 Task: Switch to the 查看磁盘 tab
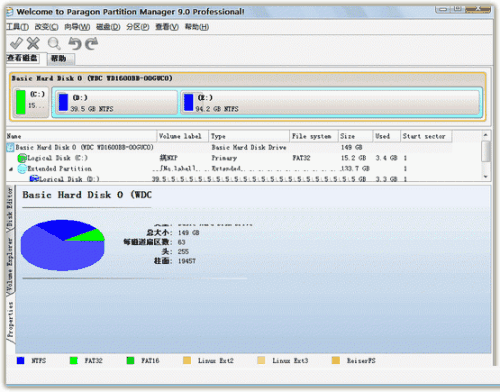23,58
